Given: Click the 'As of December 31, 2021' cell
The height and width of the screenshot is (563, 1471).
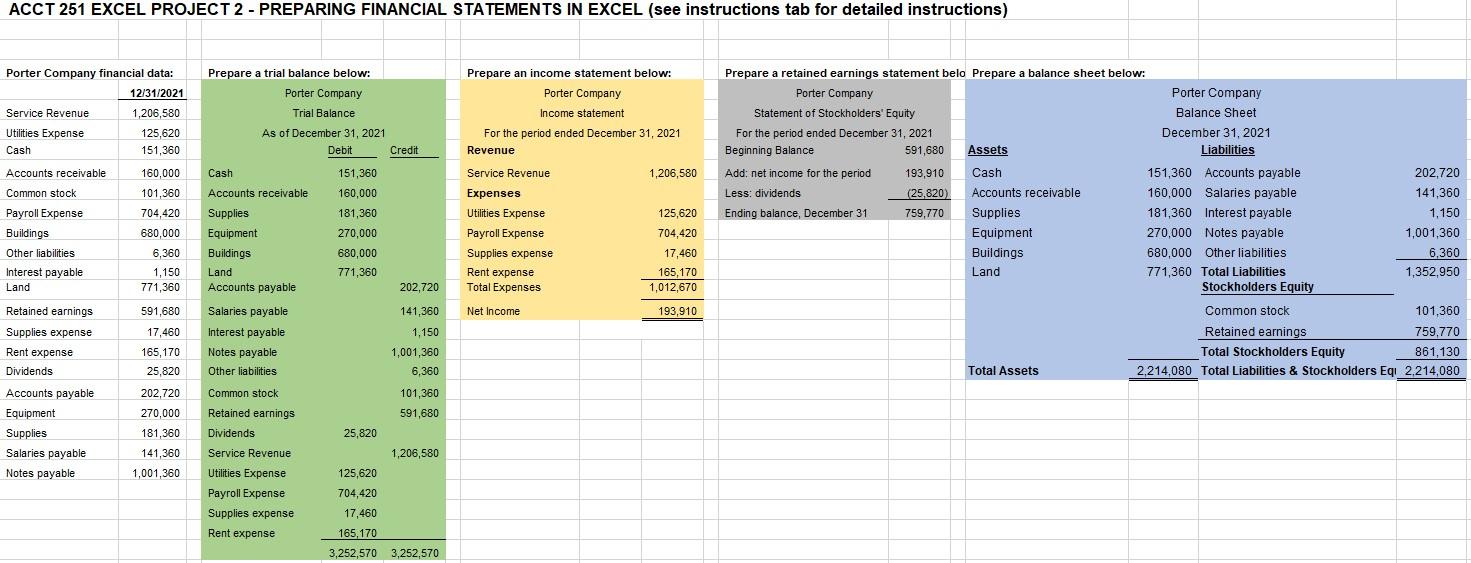Looking at the screenshot, I should coord(323,133).
